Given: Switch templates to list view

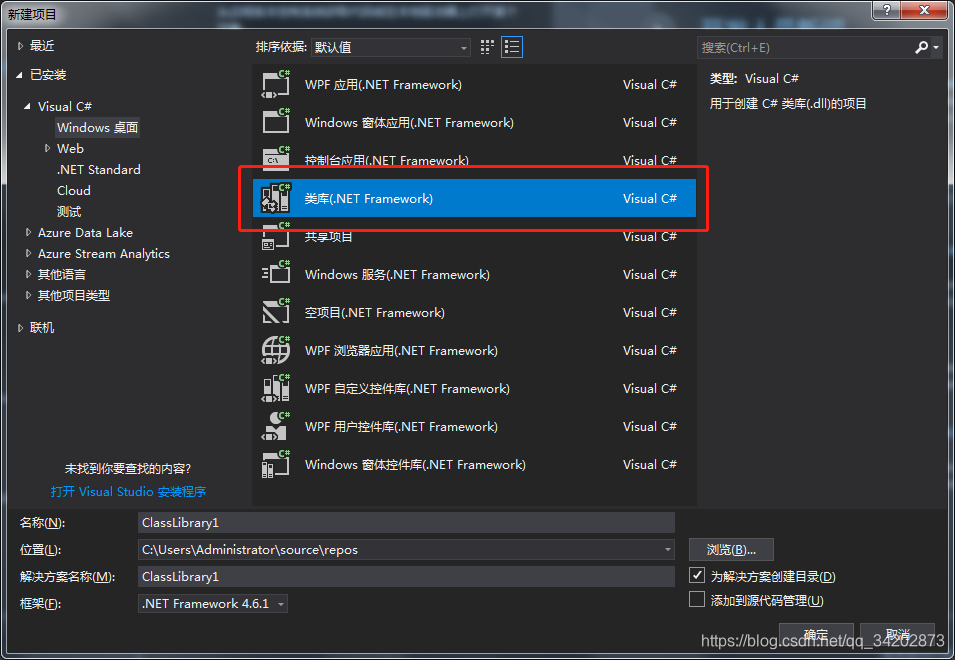Looking at the screenshot, I should [x=512, y=46].
